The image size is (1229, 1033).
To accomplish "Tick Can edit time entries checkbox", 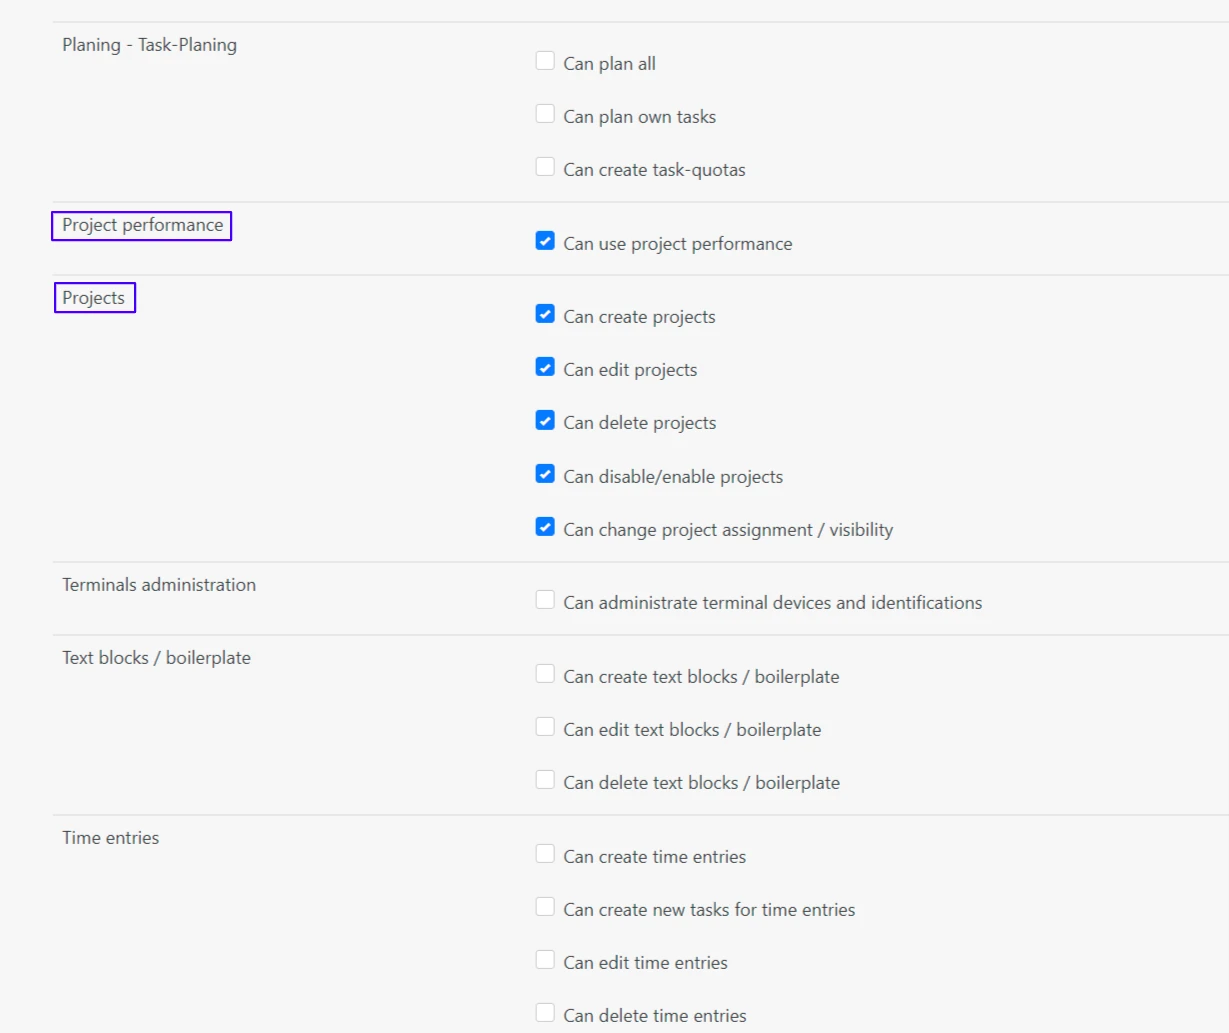I will point(545,960).
